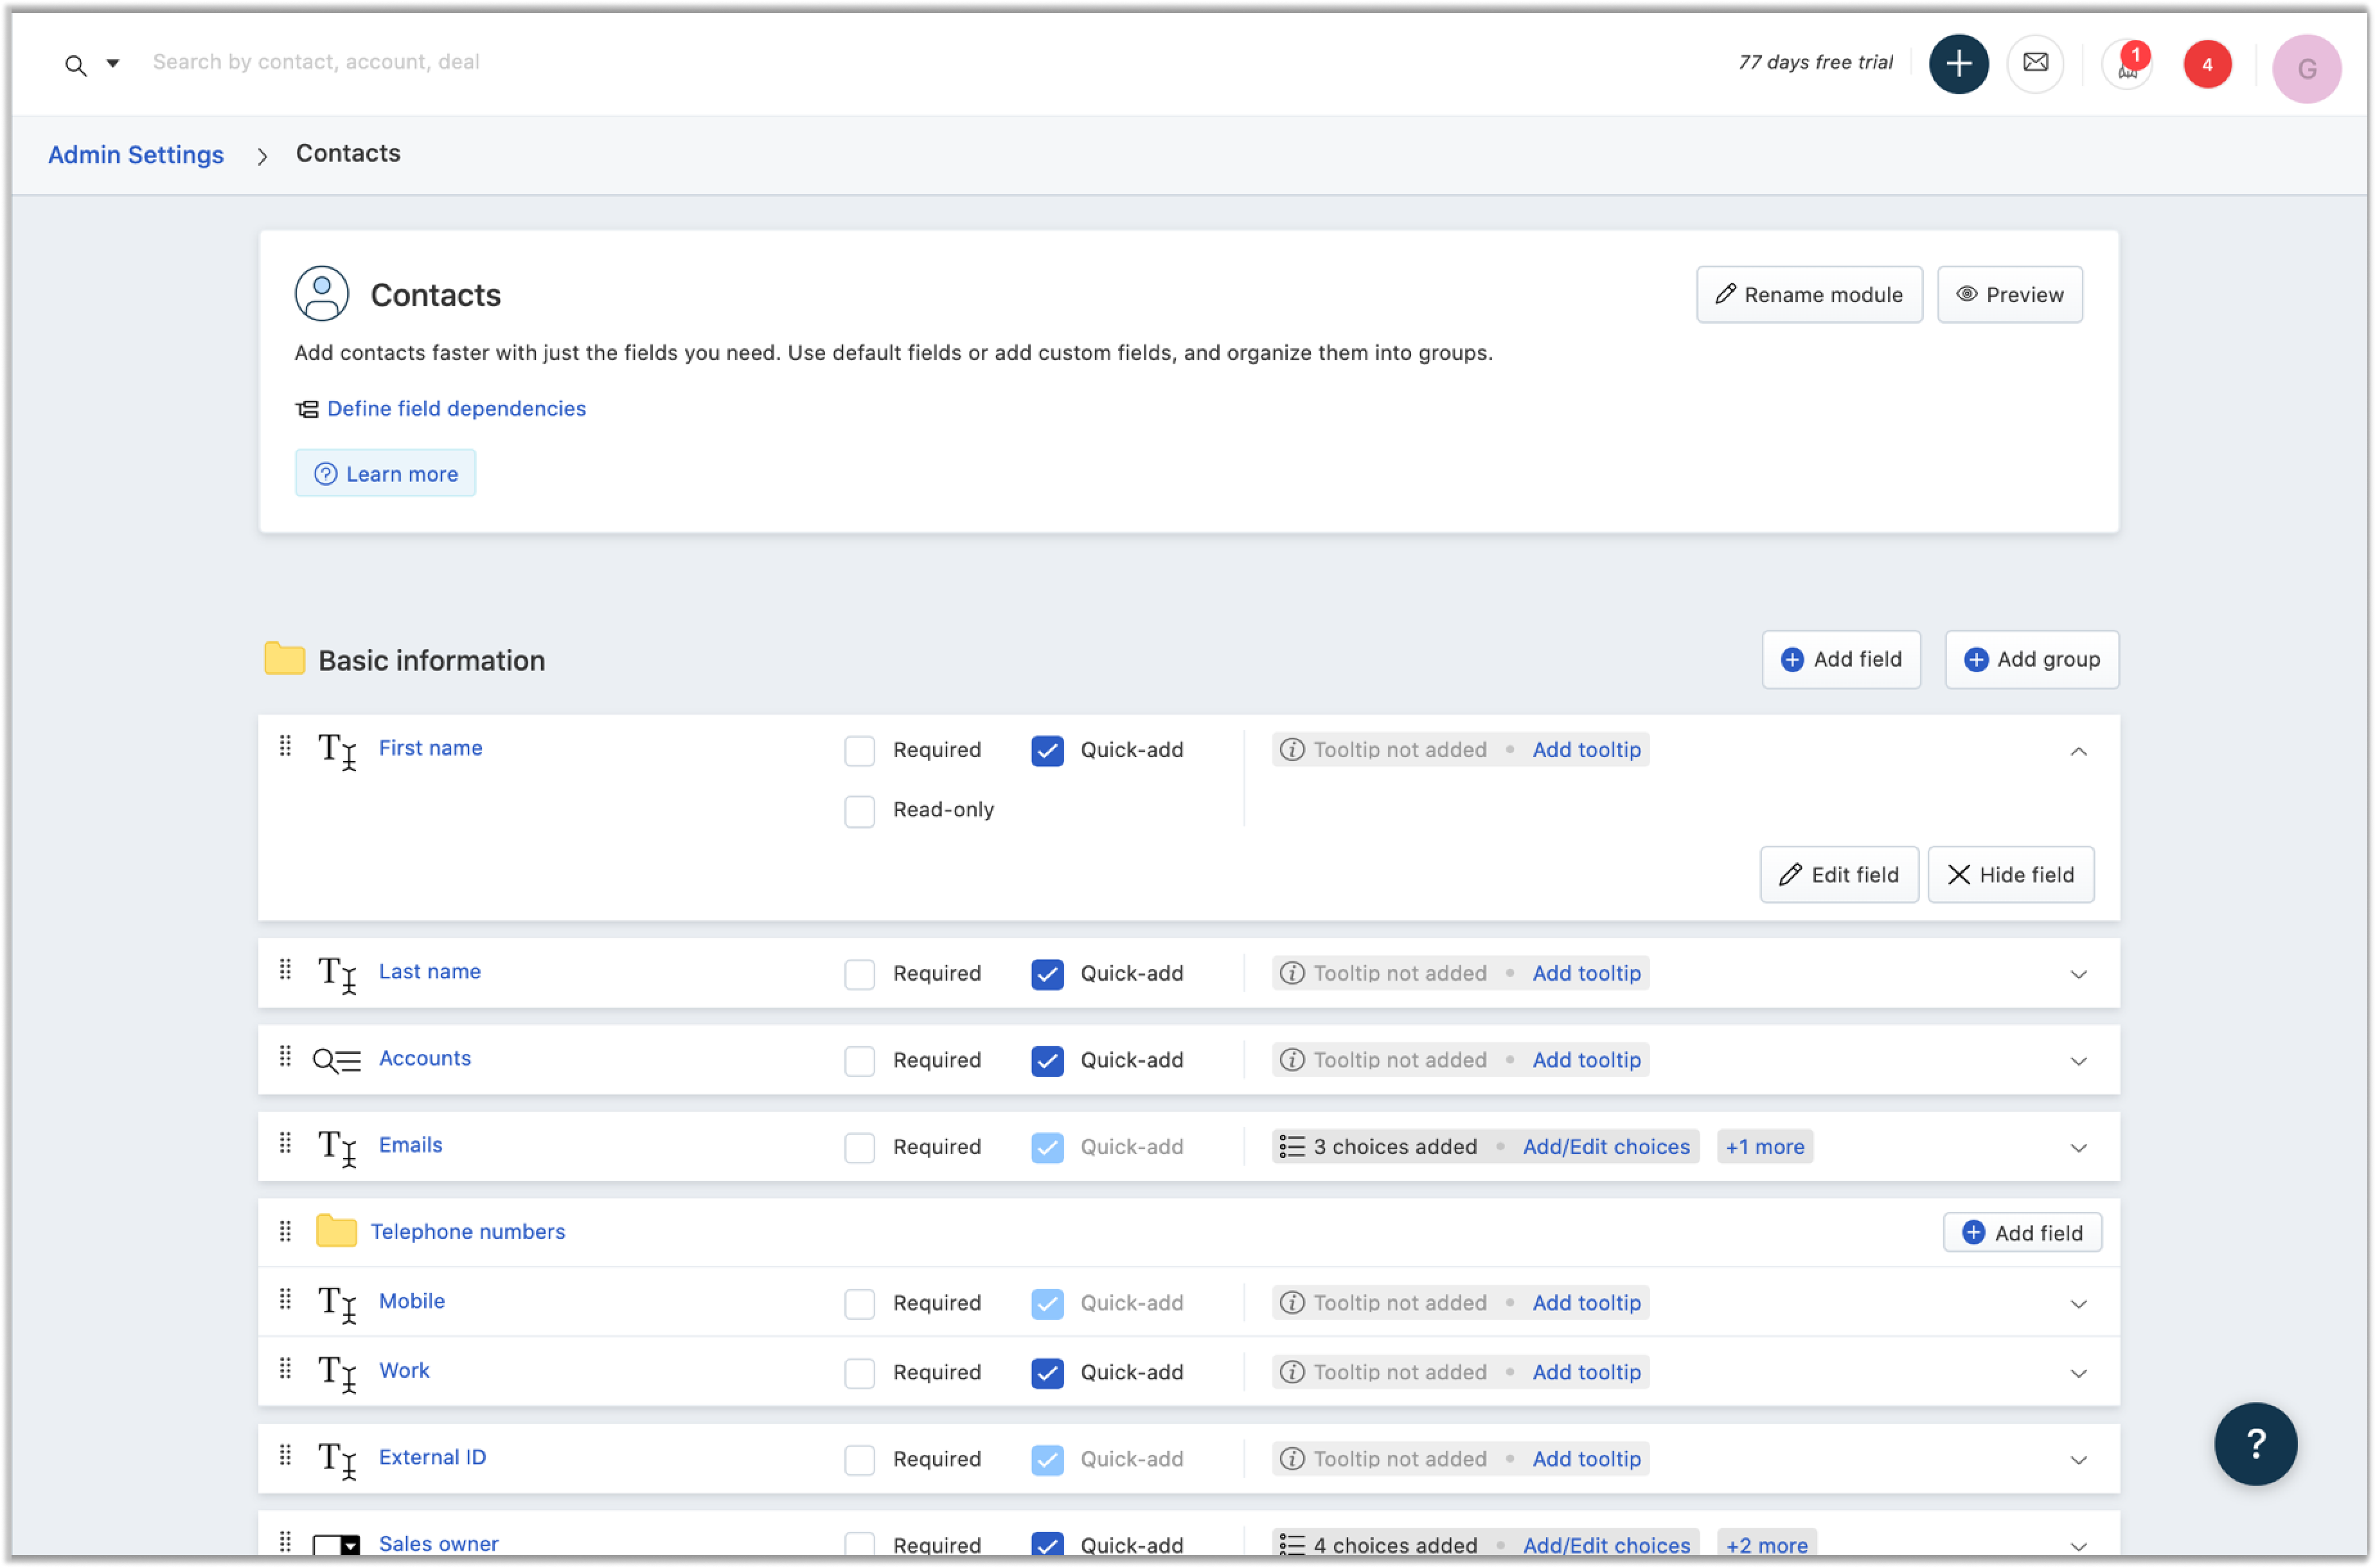Toggle Read-only checkbox for First name

point(859,810)
